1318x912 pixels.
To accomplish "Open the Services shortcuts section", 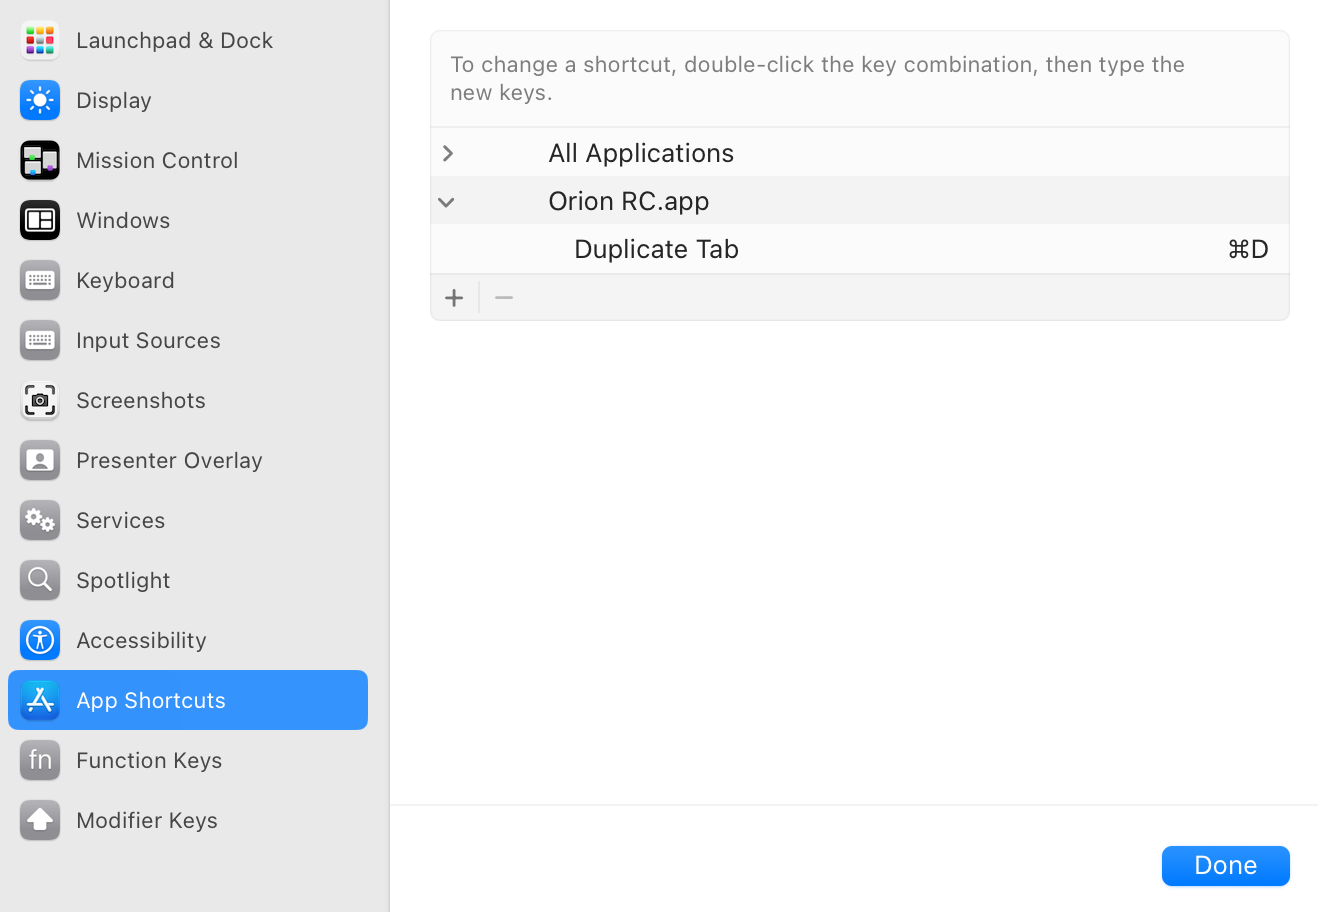I will tap(121, 520).
